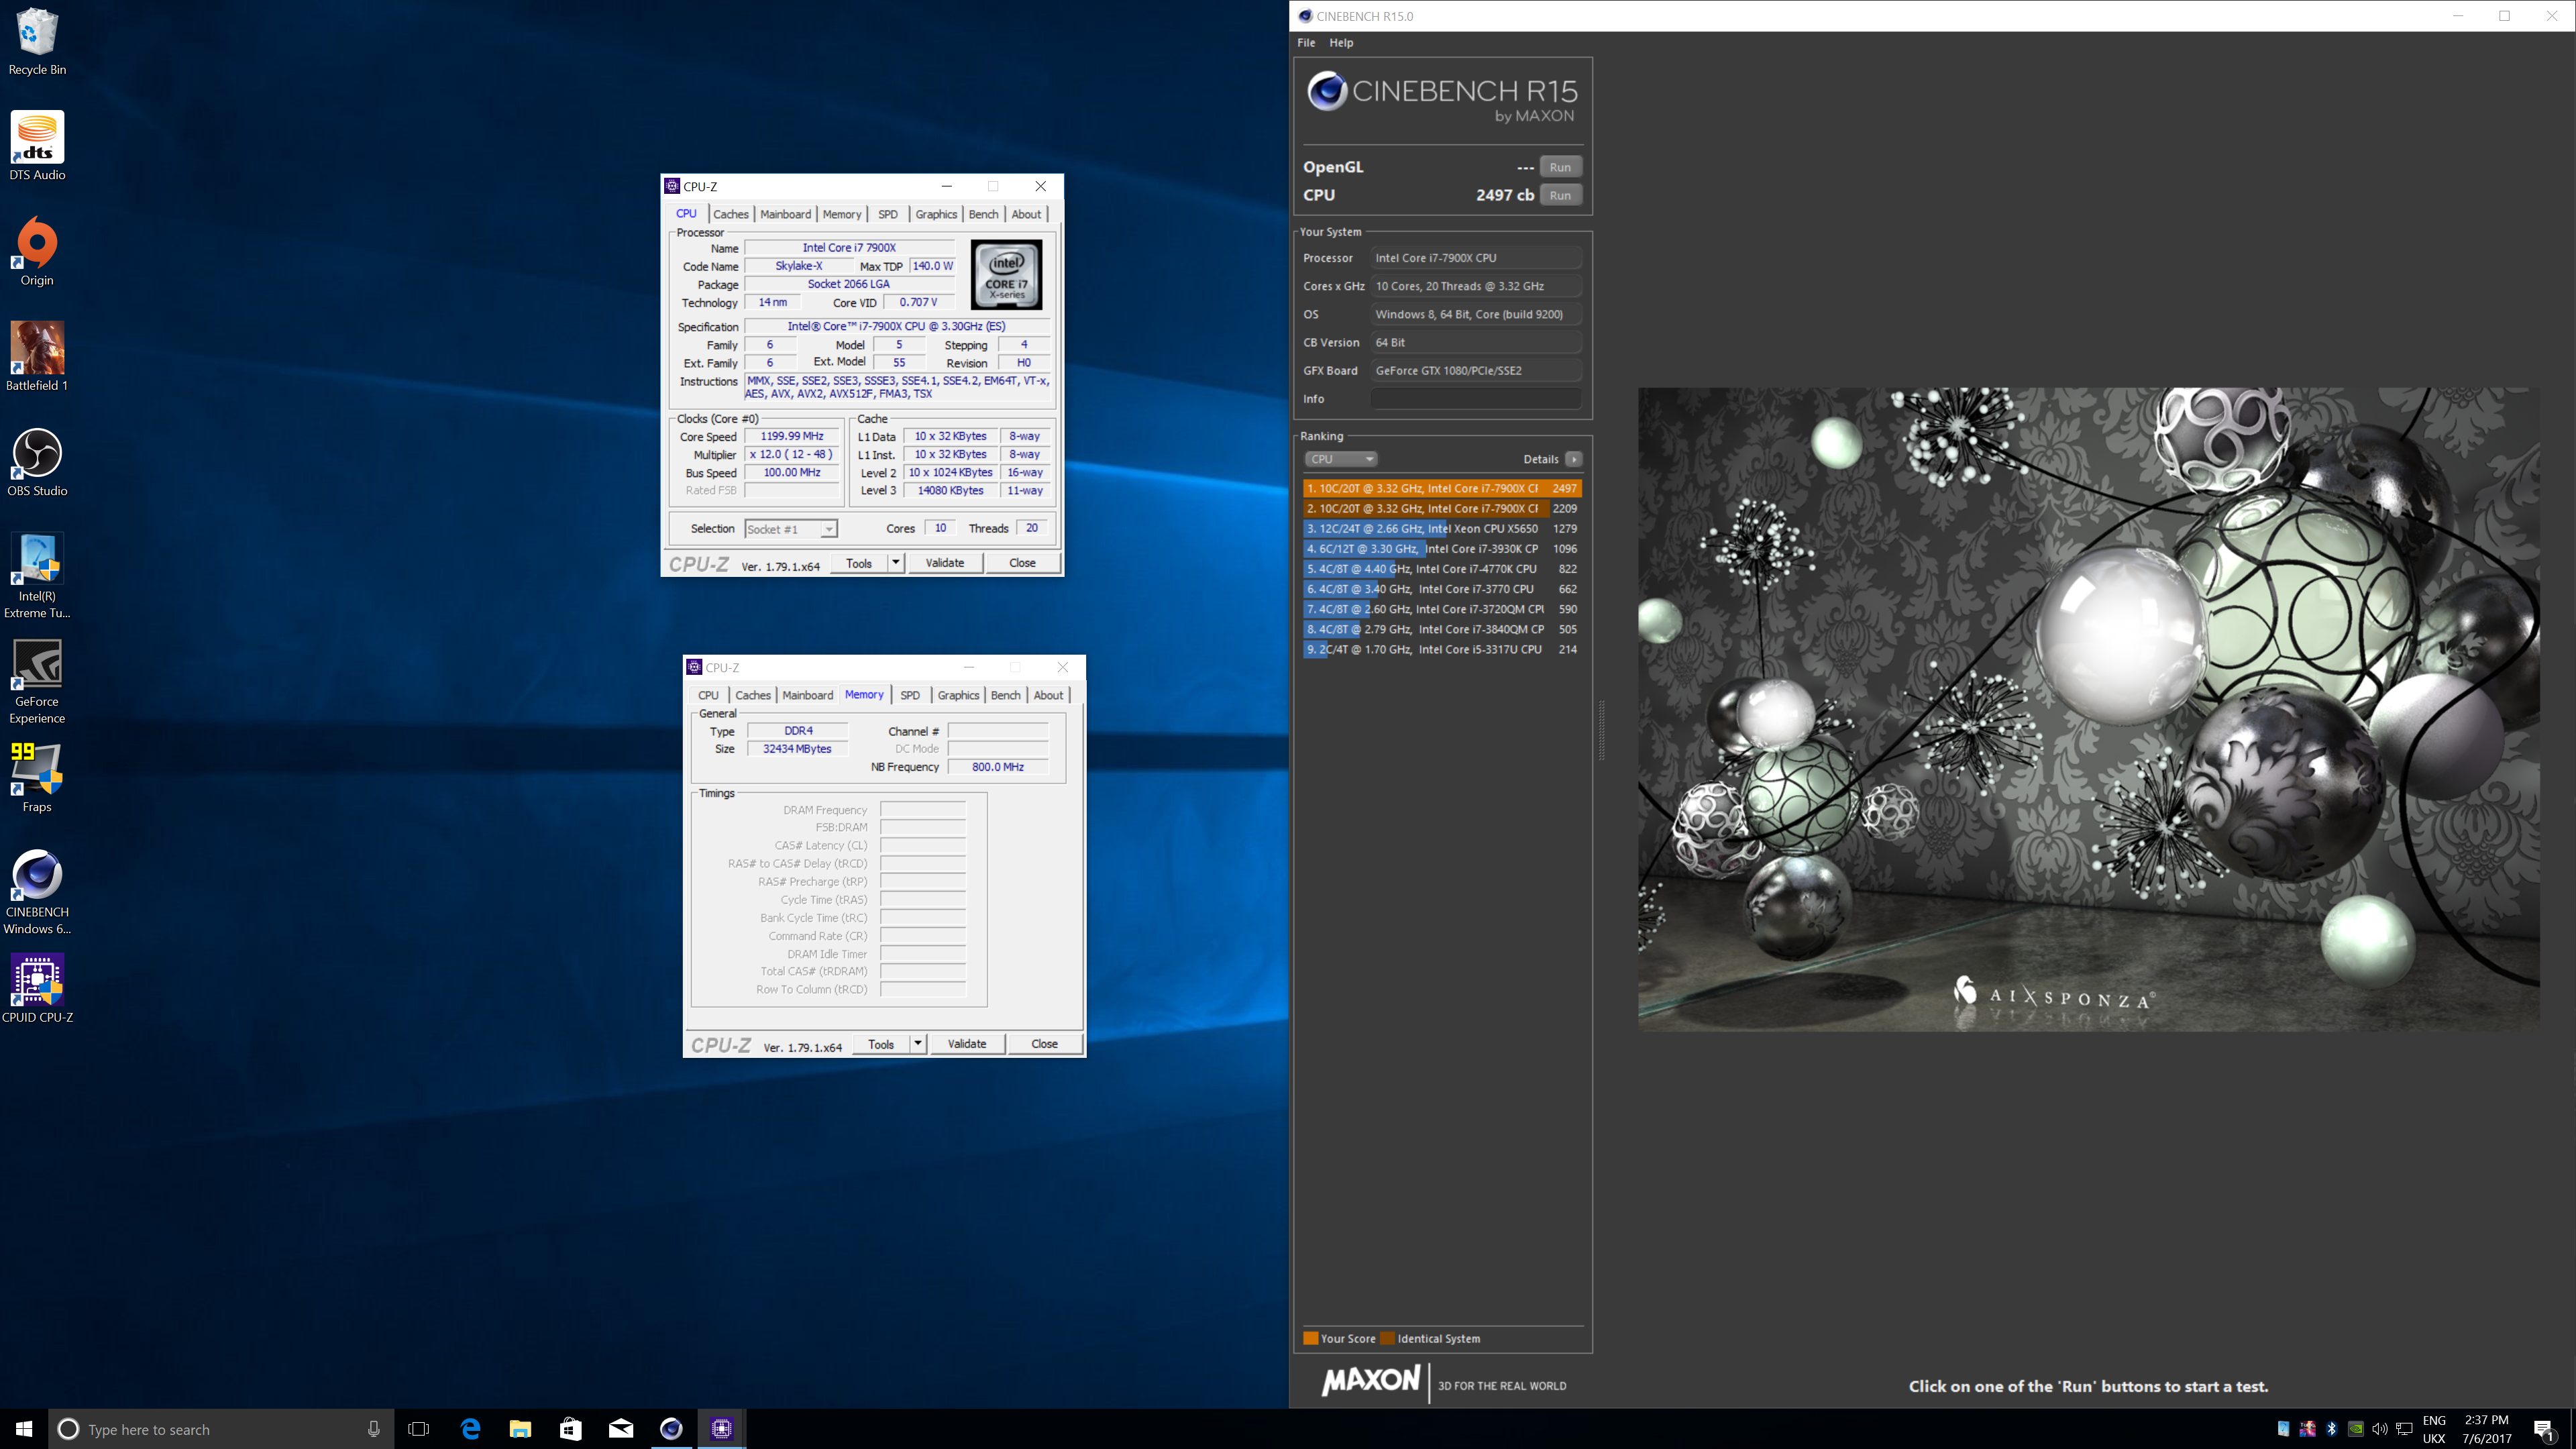Select the Xeon X5650 ranking row

[1442, 529]
